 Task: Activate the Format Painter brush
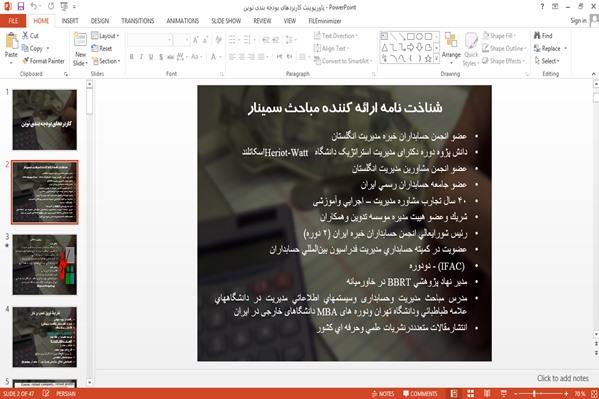26,61
